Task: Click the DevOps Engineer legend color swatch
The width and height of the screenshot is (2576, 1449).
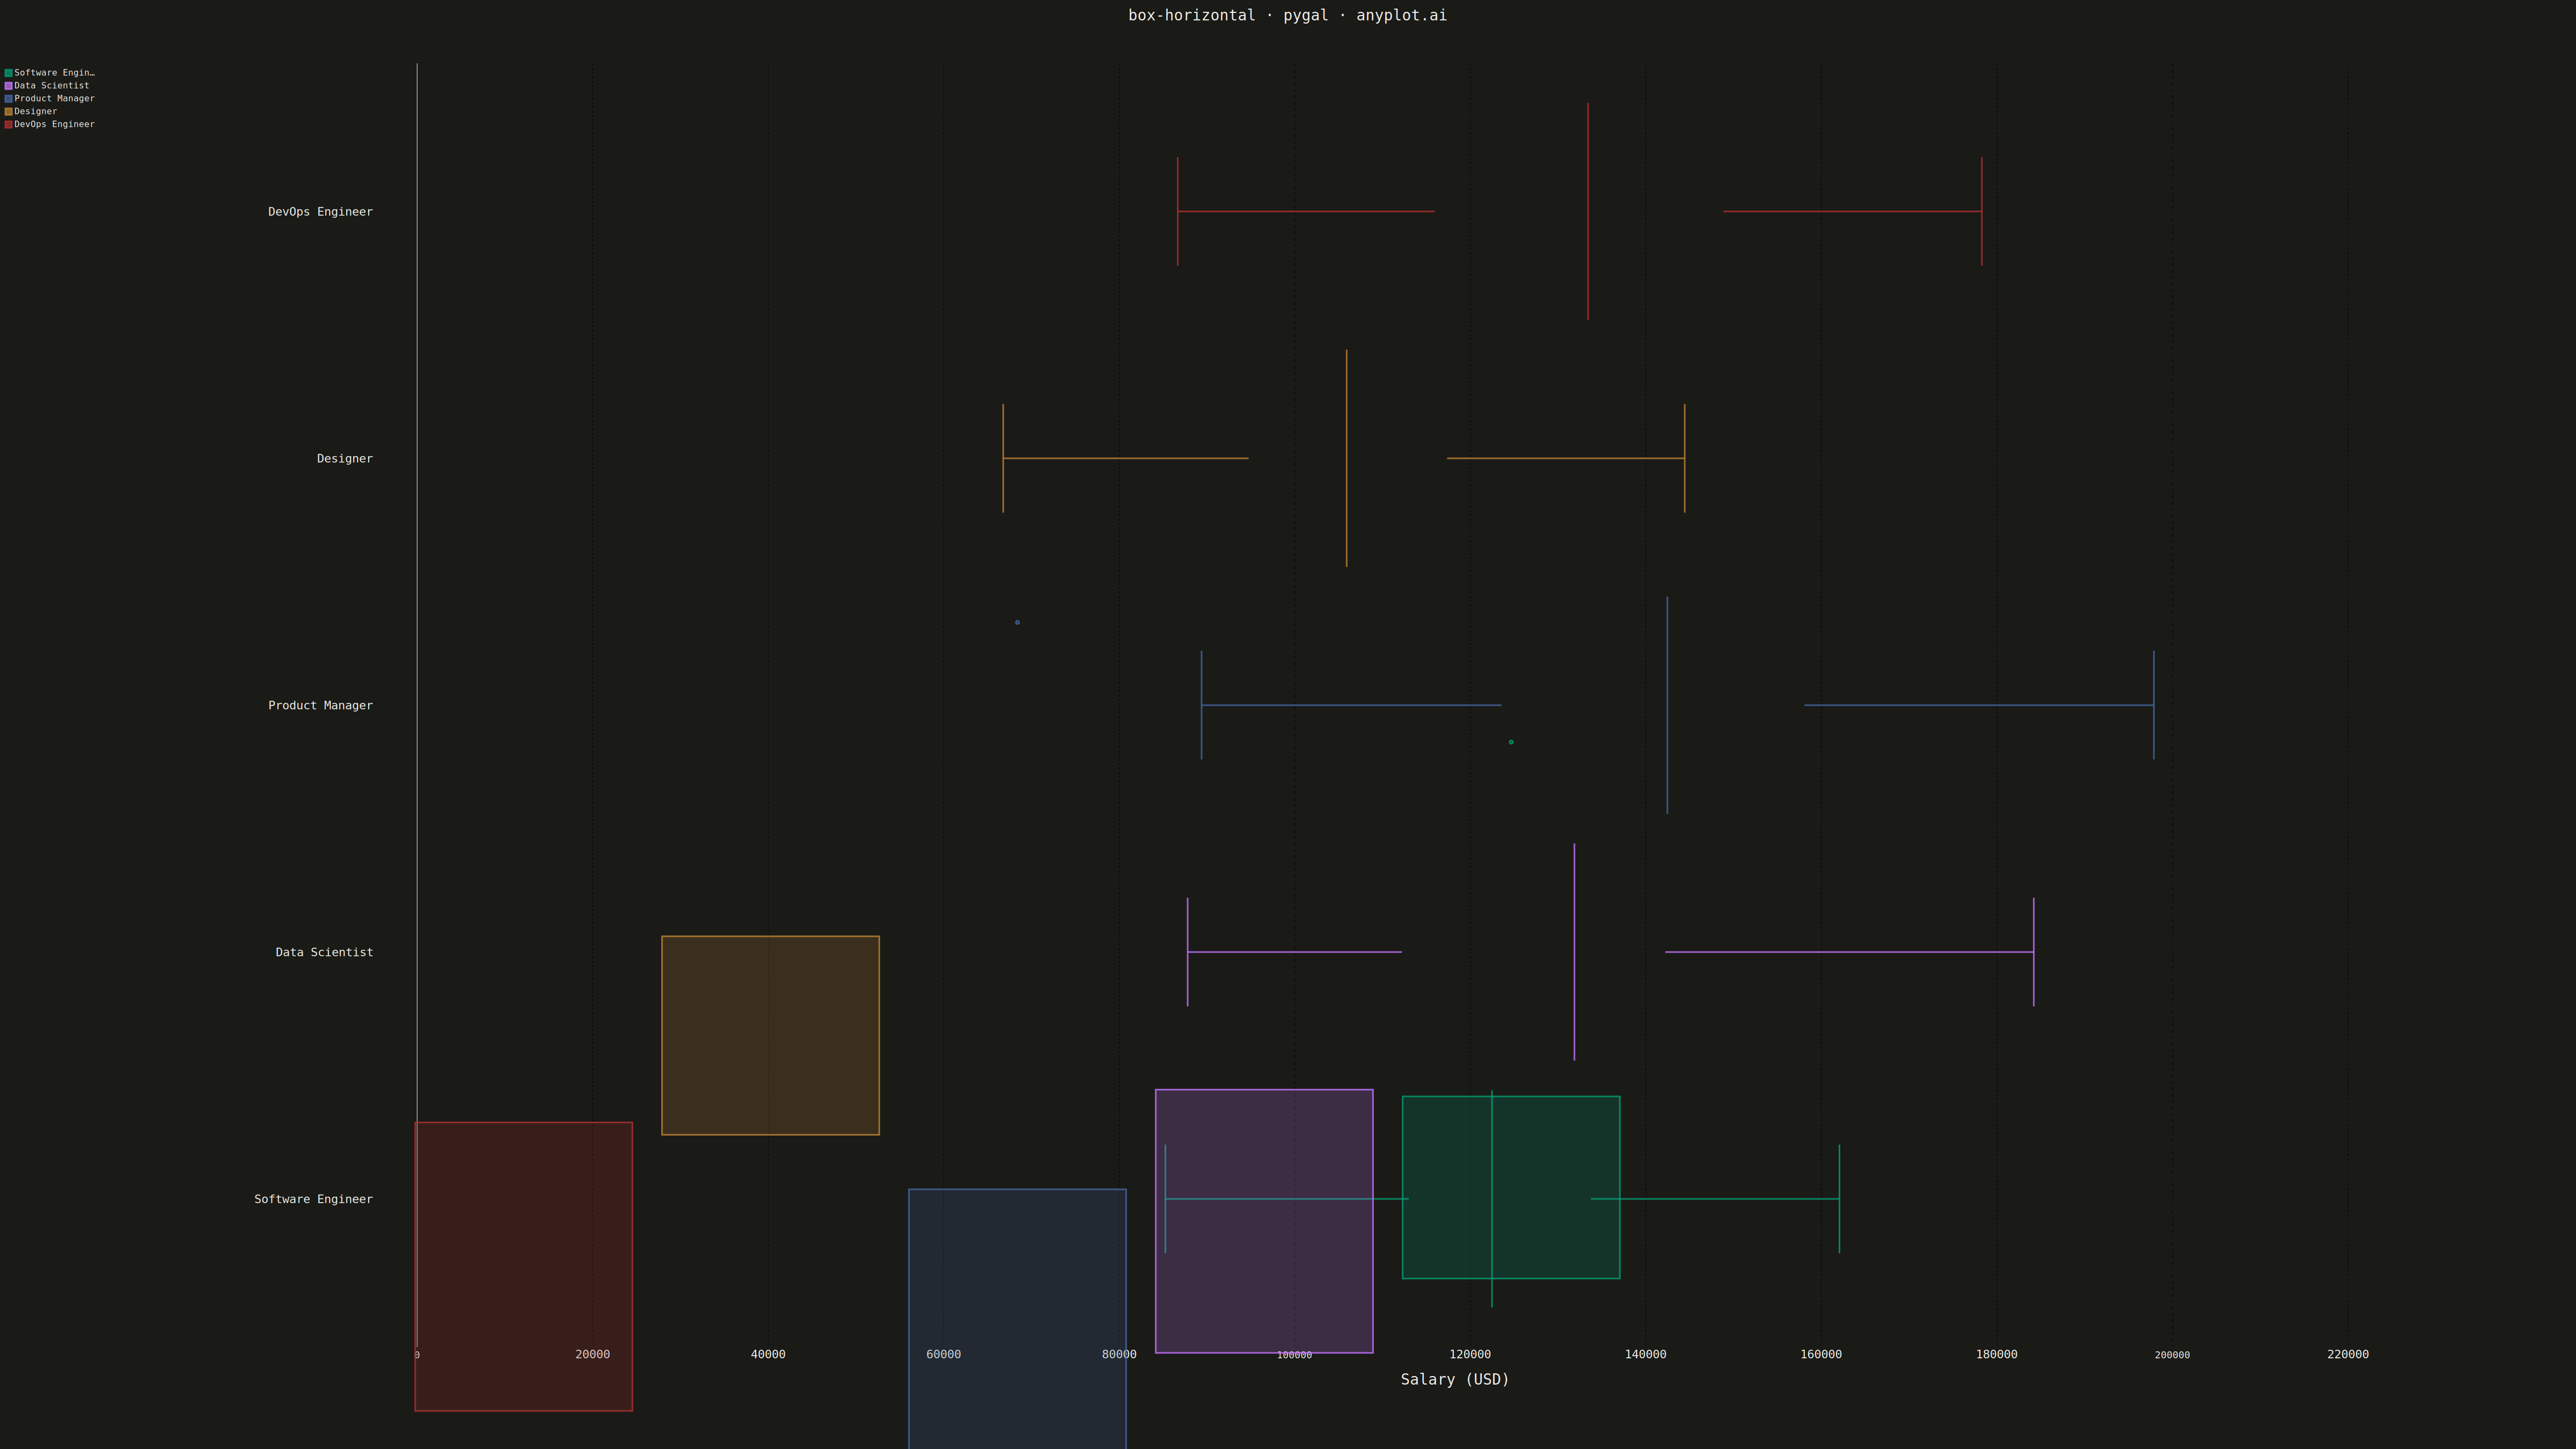Action: [8, 125]
